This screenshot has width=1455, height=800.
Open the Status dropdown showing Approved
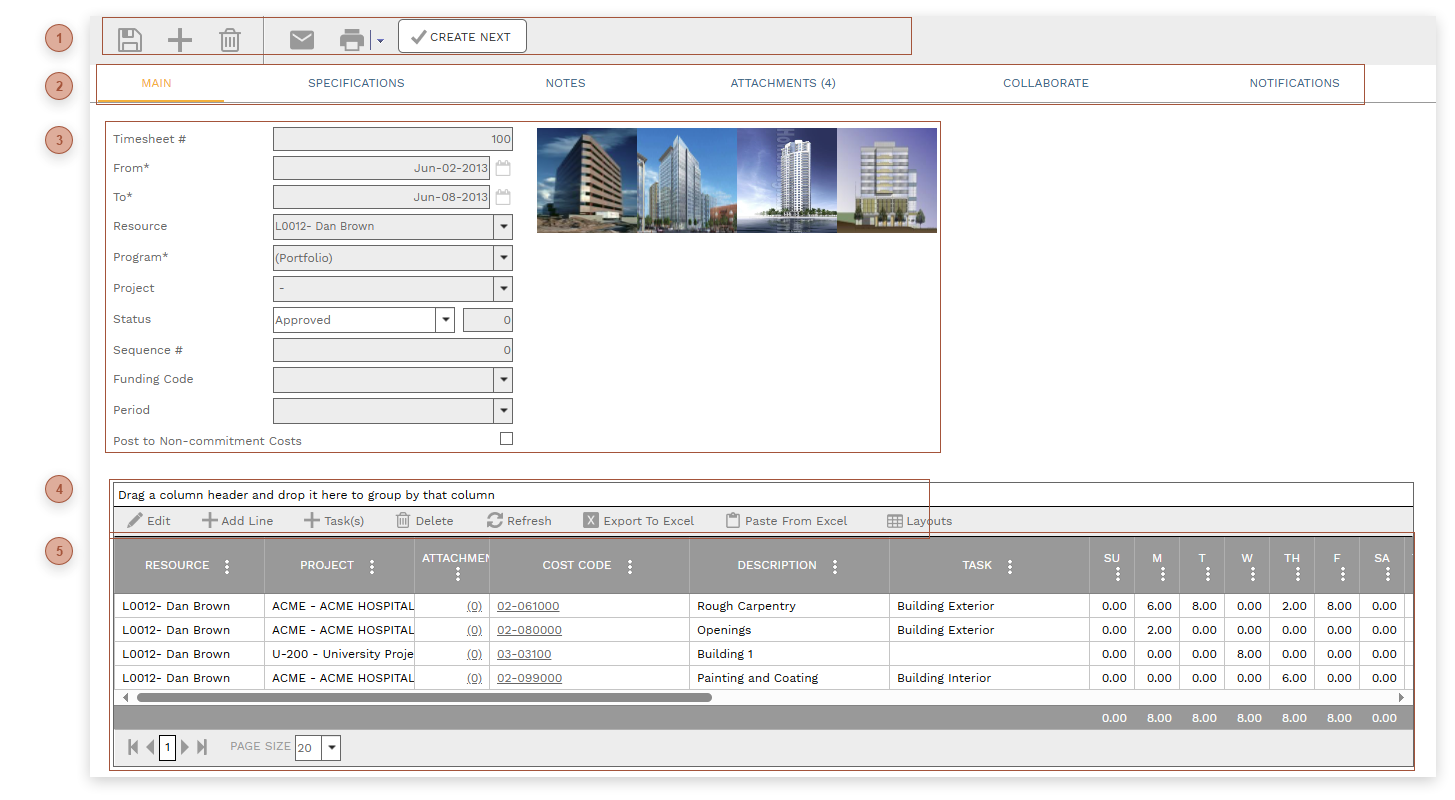pyautogui.click(x=444, y=319)
